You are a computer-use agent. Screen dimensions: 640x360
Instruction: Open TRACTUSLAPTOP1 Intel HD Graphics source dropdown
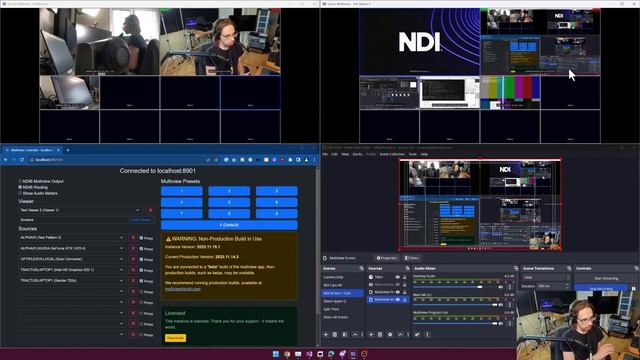point(71,270)
